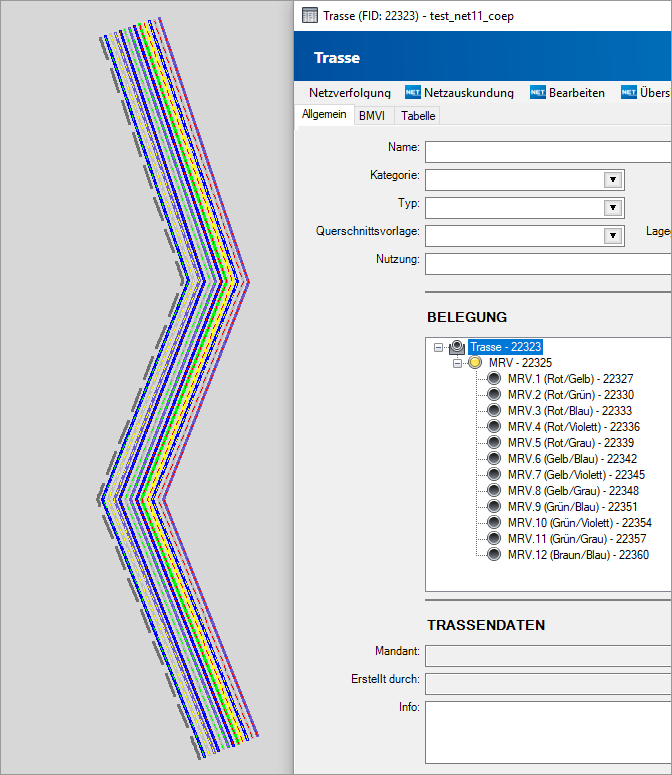
Task: Click the Trasse 22323 camera-node icon
Action: tap(457, 347)
